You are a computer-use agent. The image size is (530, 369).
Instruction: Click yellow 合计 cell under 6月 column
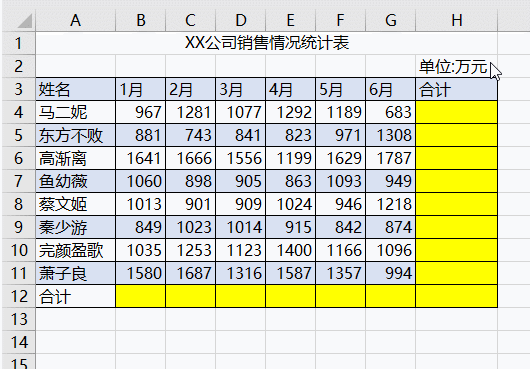pos(390,296)
